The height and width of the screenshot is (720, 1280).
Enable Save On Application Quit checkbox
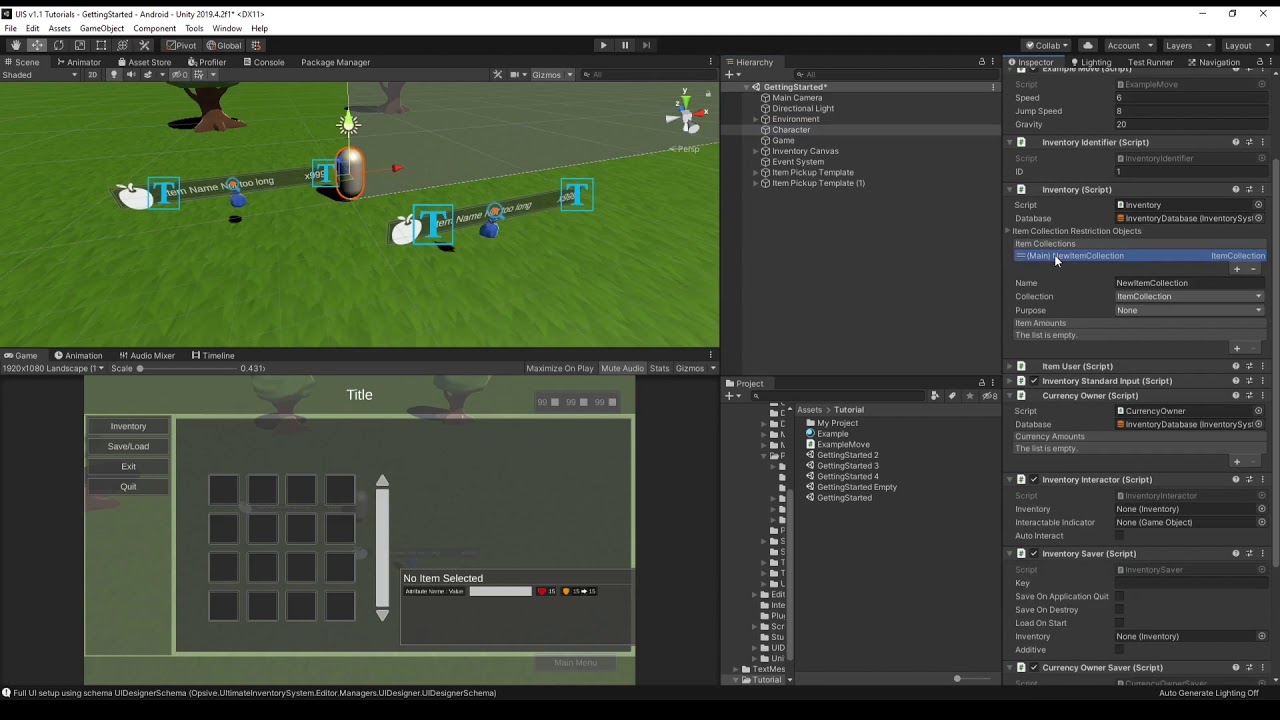tap(1120, 597)
